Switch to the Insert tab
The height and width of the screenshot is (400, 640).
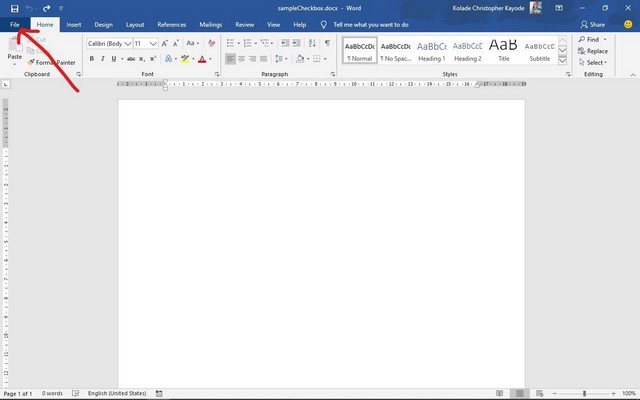(74, 24)
